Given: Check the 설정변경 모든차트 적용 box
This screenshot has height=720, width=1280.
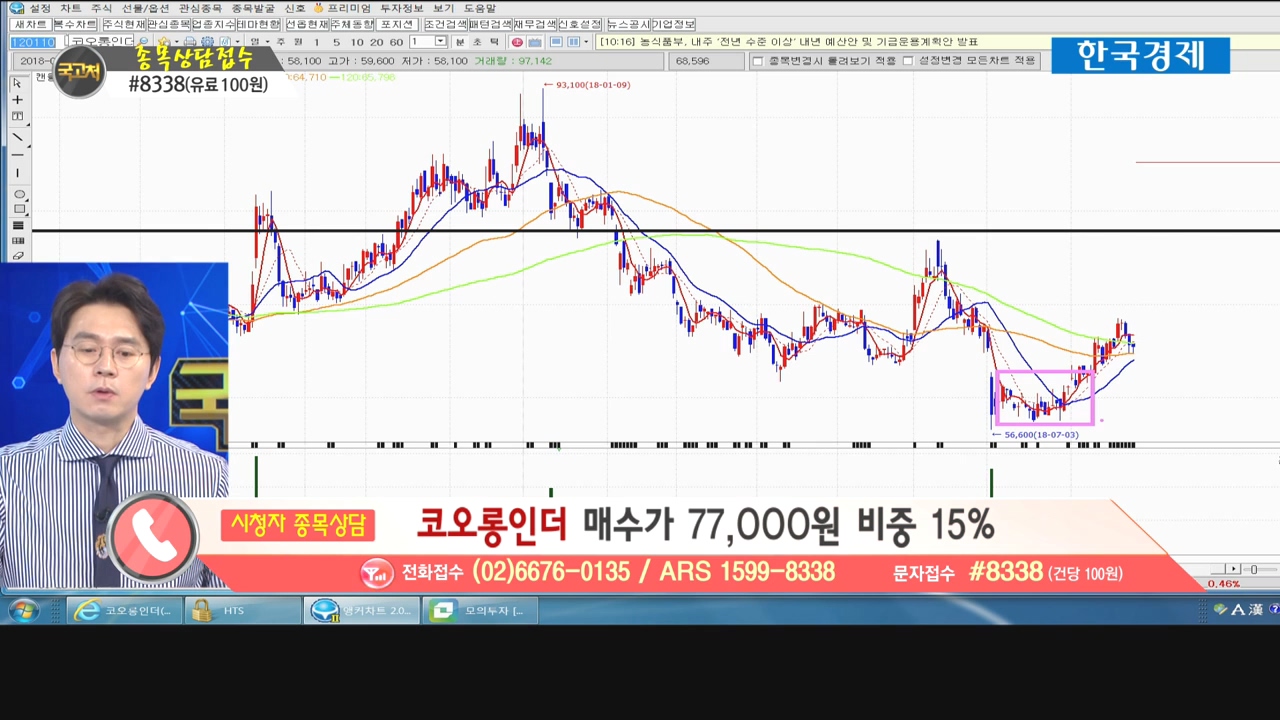Looking at the screenshot, I should click(908, 61).
